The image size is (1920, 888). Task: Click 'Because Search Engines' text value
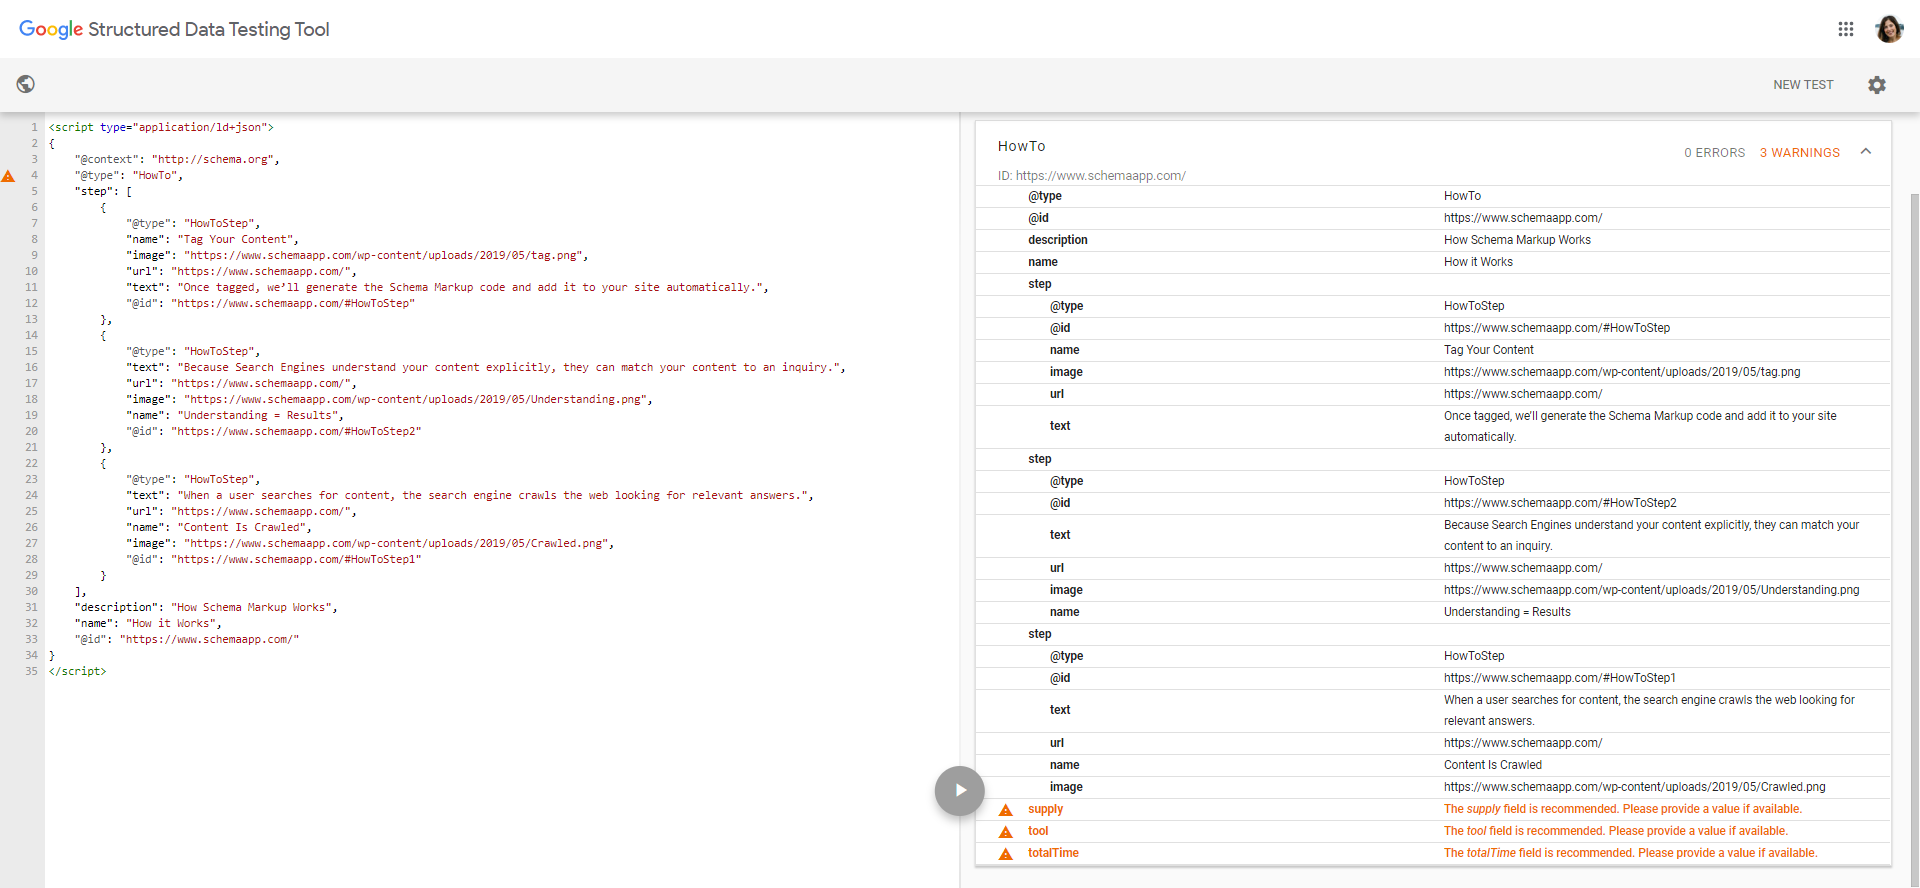1651,535
